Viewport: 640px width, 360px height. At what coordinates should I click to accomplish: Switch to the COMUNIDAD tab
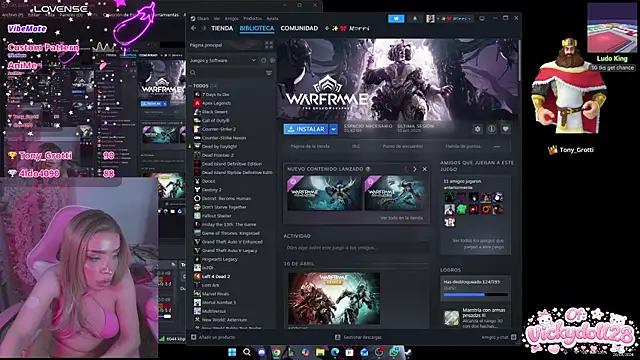[x=299, y=28]
